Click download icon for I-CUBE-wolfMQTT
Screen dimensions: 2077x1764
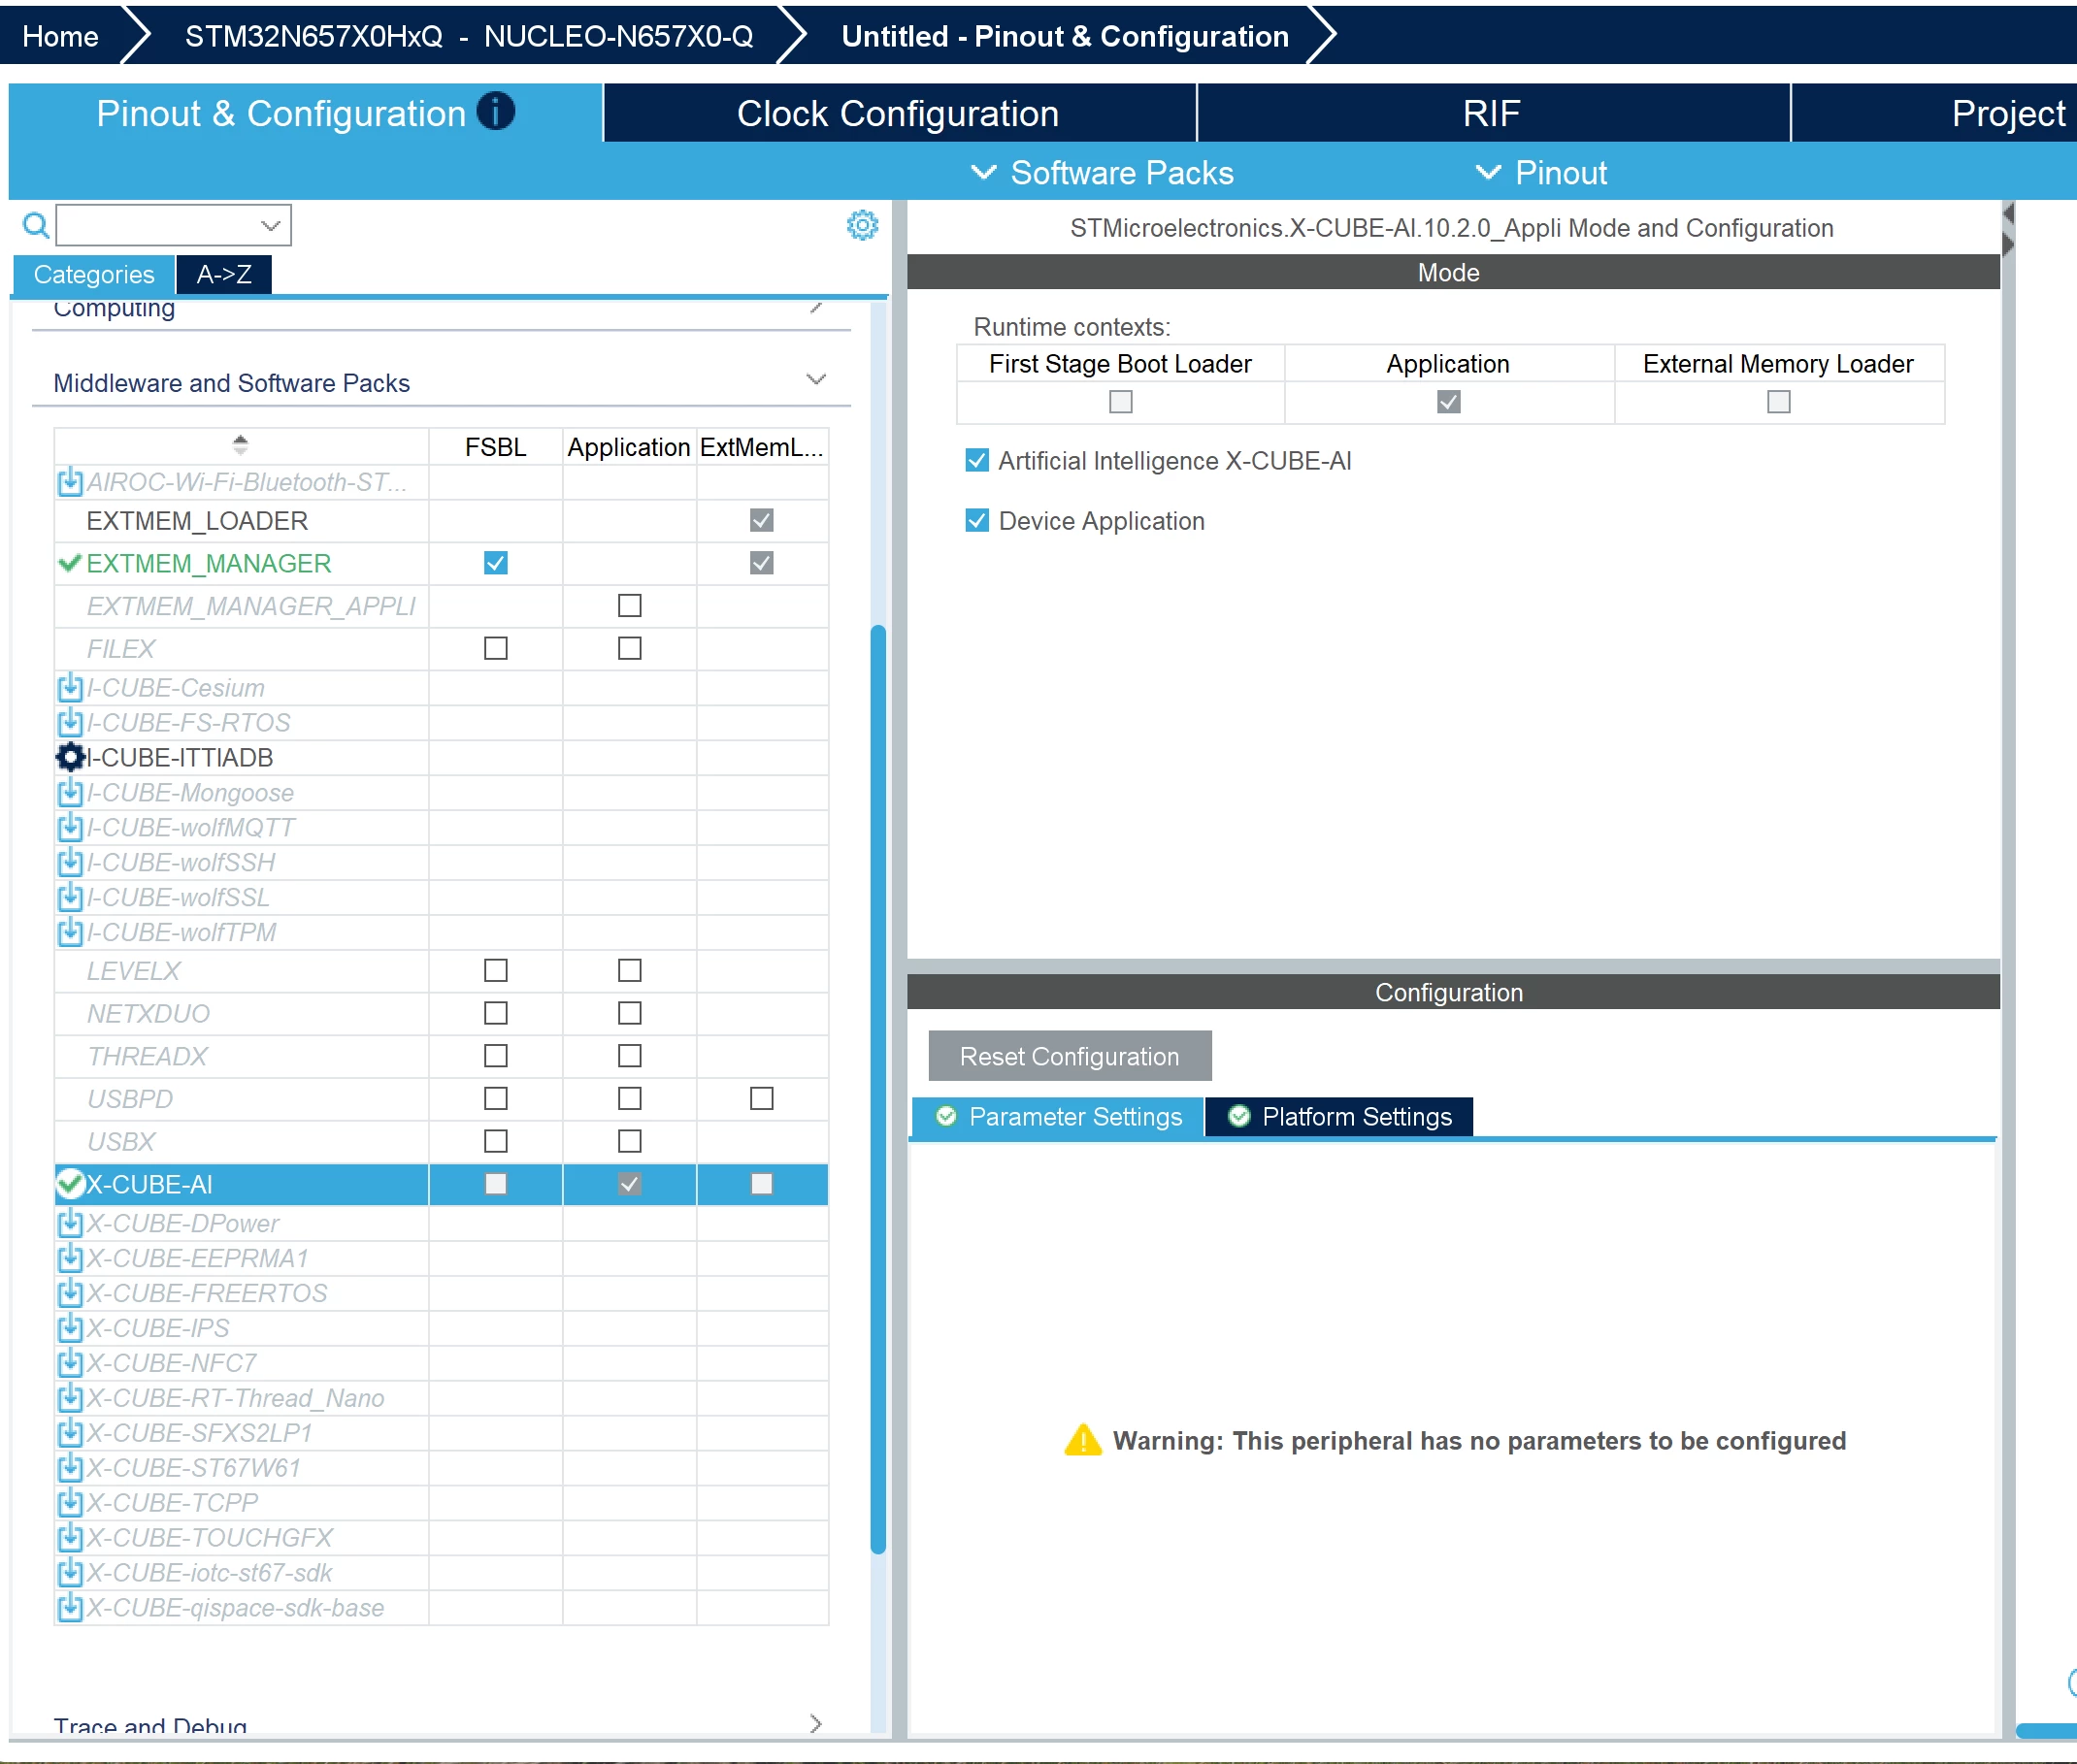click(x=70, y=827)
